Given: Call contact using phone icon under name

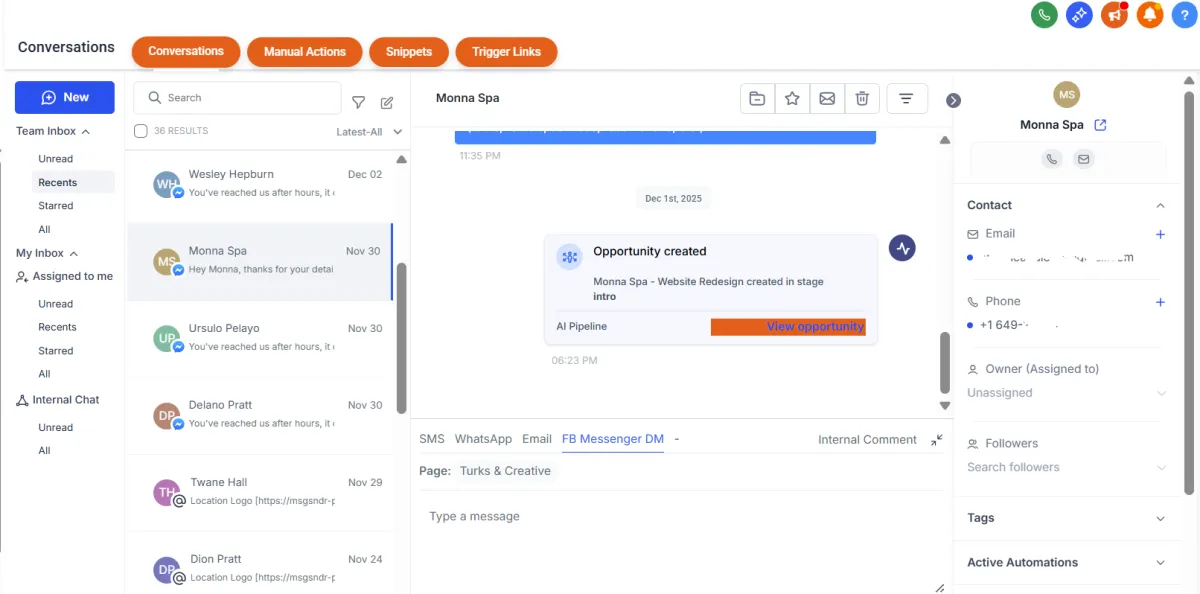Looking at the screenshot, I should click(x=1051, y=158).
